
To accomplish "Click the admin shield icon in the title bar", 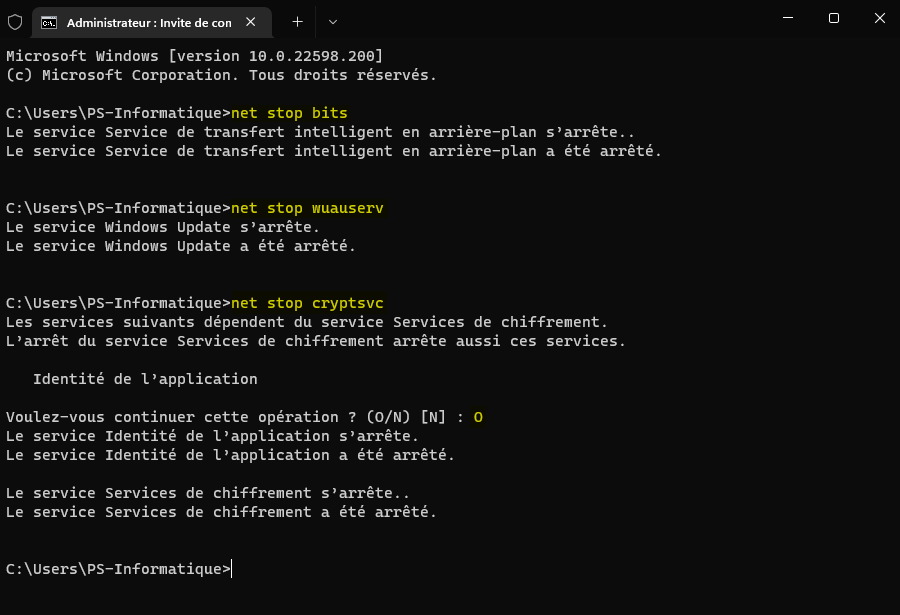I will (15, 21).
